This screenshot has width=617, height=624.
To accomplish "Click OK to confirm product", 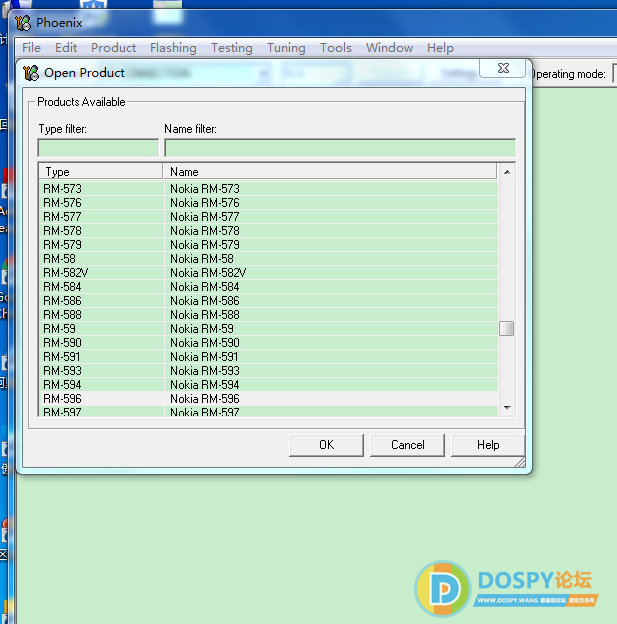I will [326, 445].
